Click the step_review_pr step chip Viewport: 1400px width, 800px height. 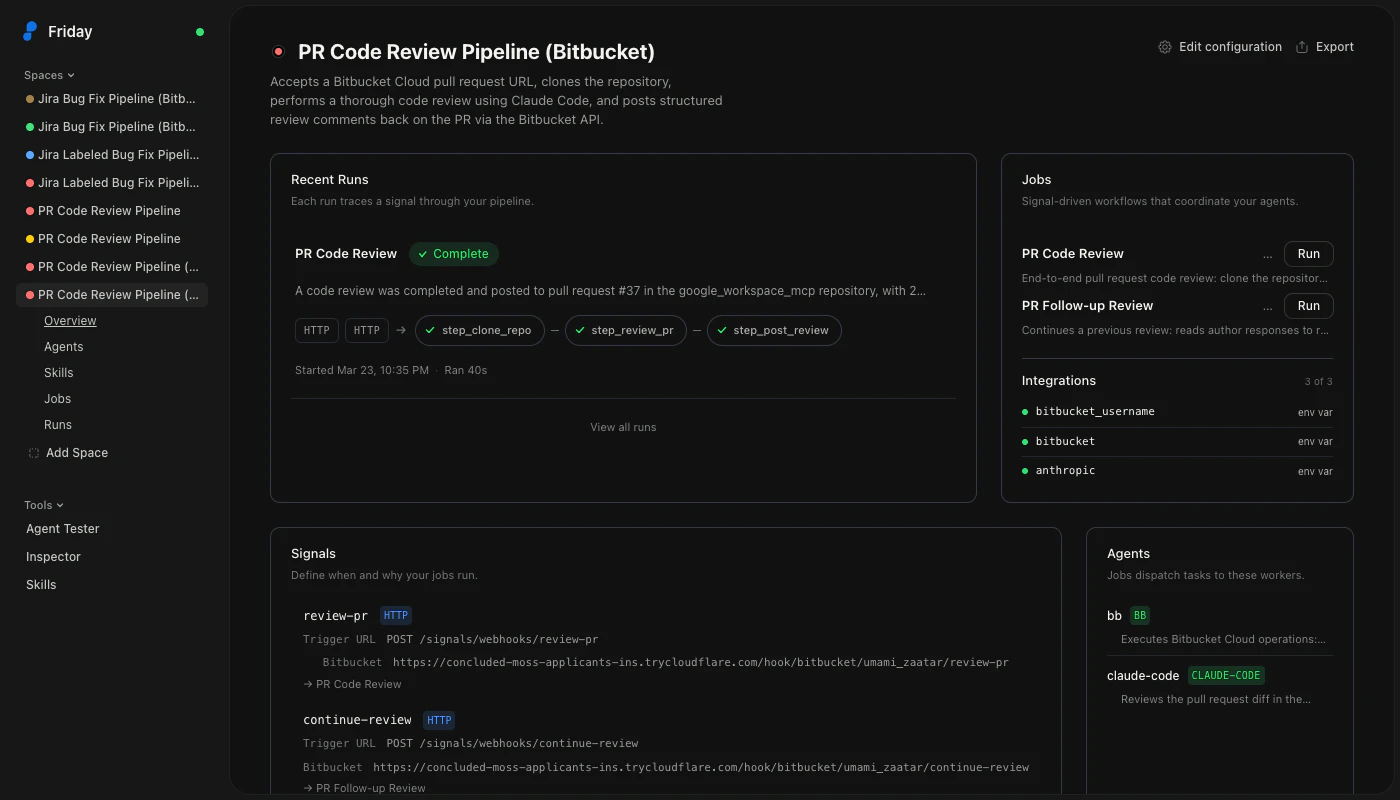click(x=626, y=330)
